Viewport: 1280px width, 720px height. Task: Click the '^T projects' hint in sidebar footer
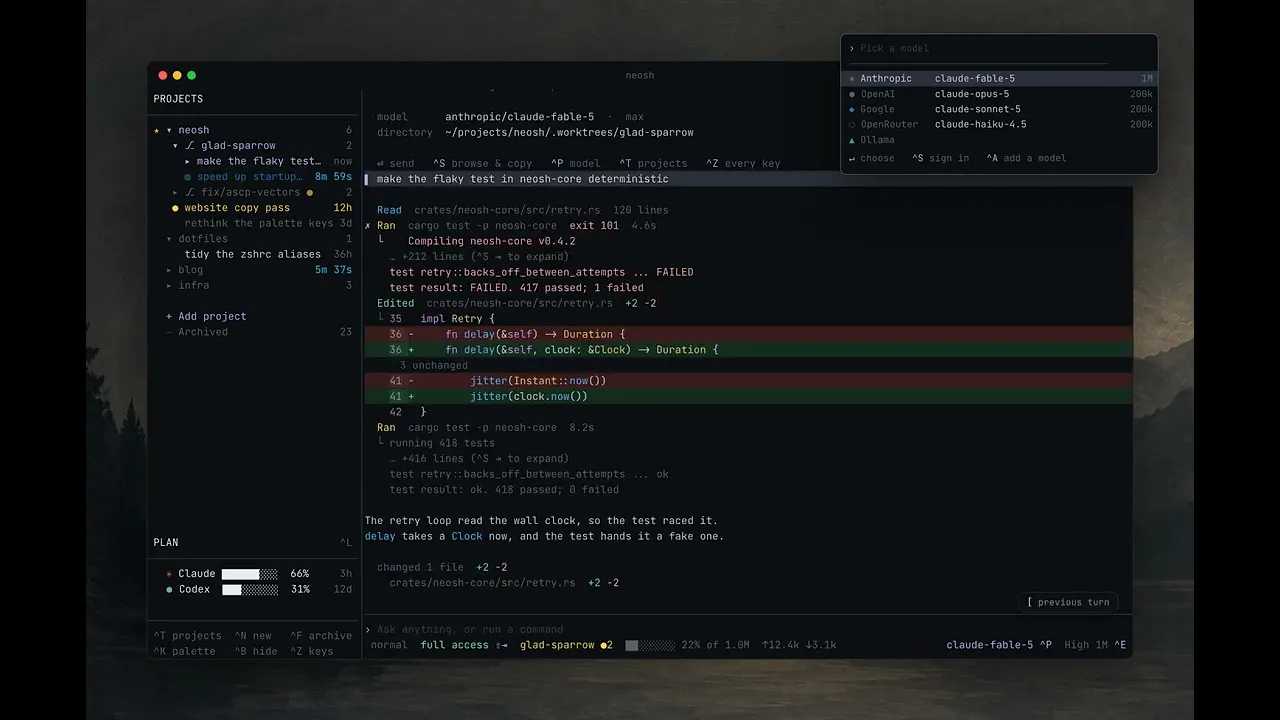187,636
